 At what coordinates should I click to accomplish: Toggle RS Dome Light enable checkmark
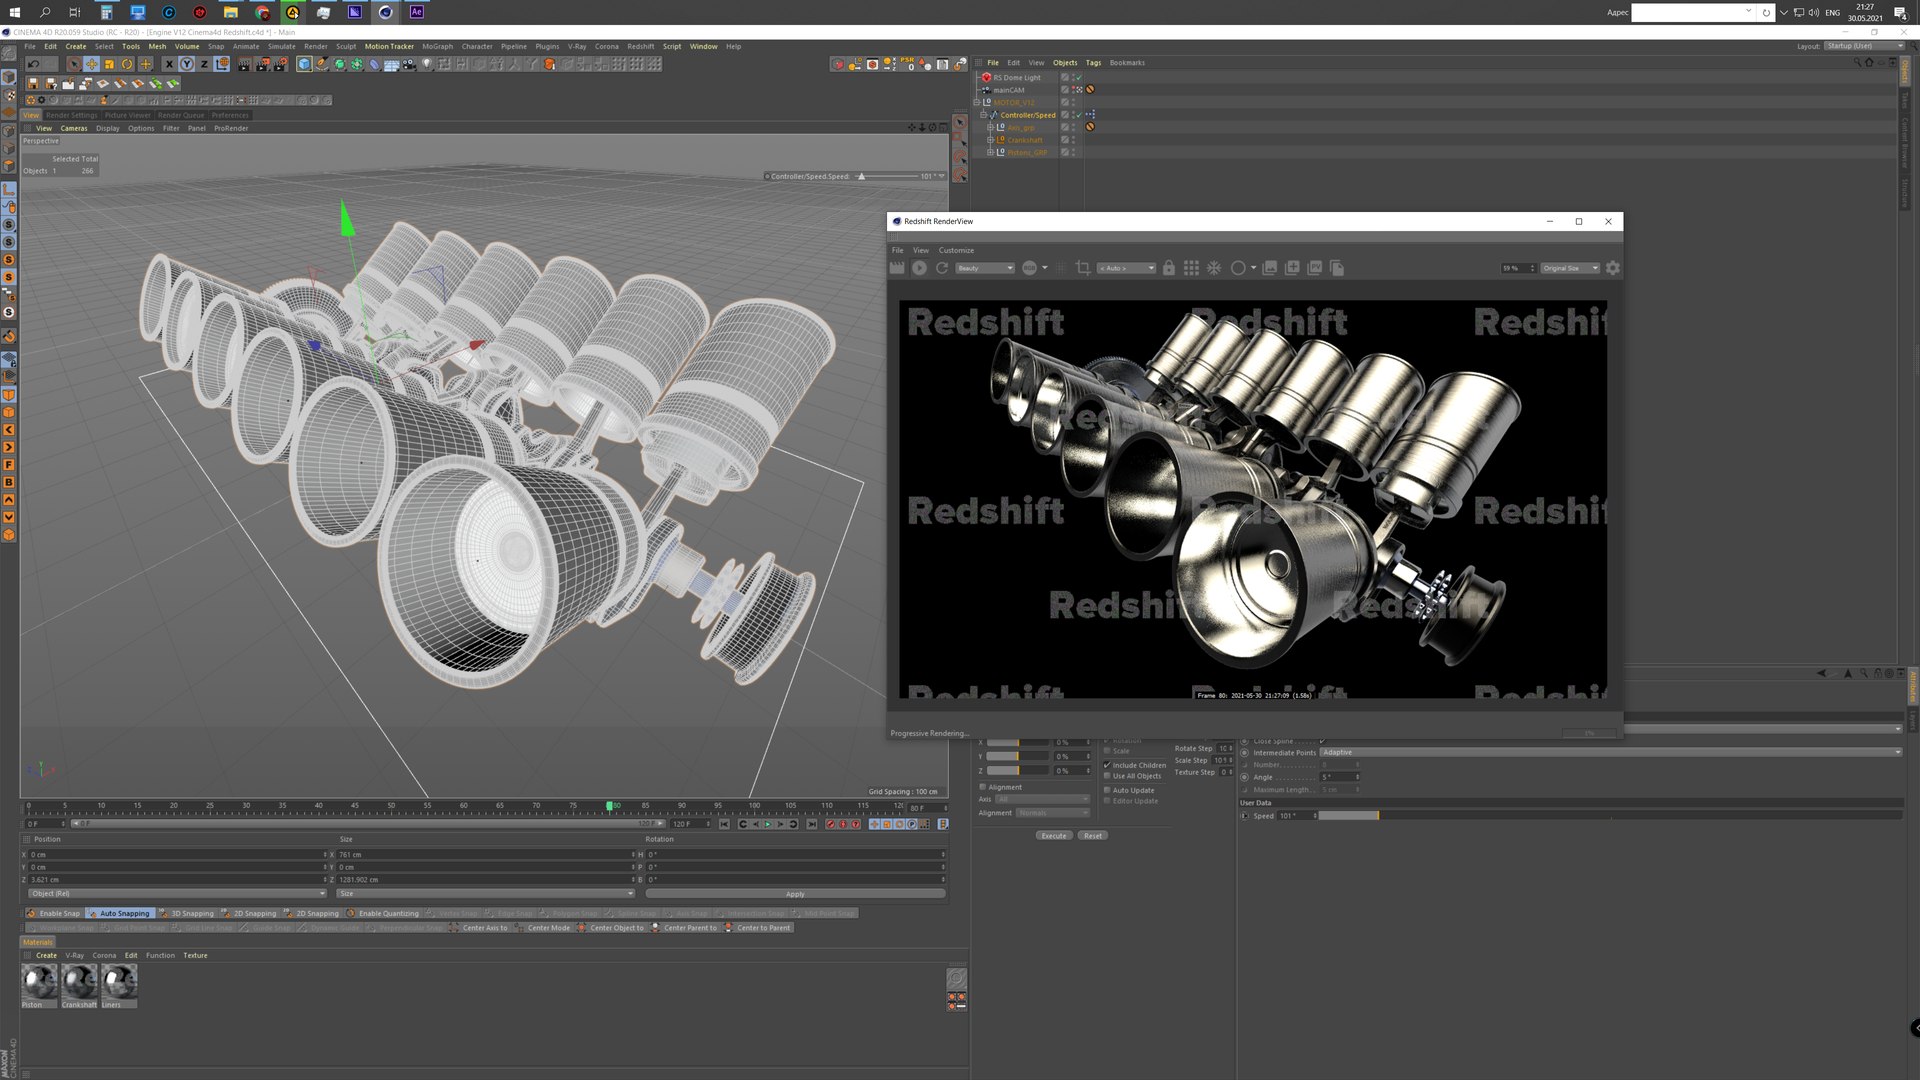coord(1078,77)
